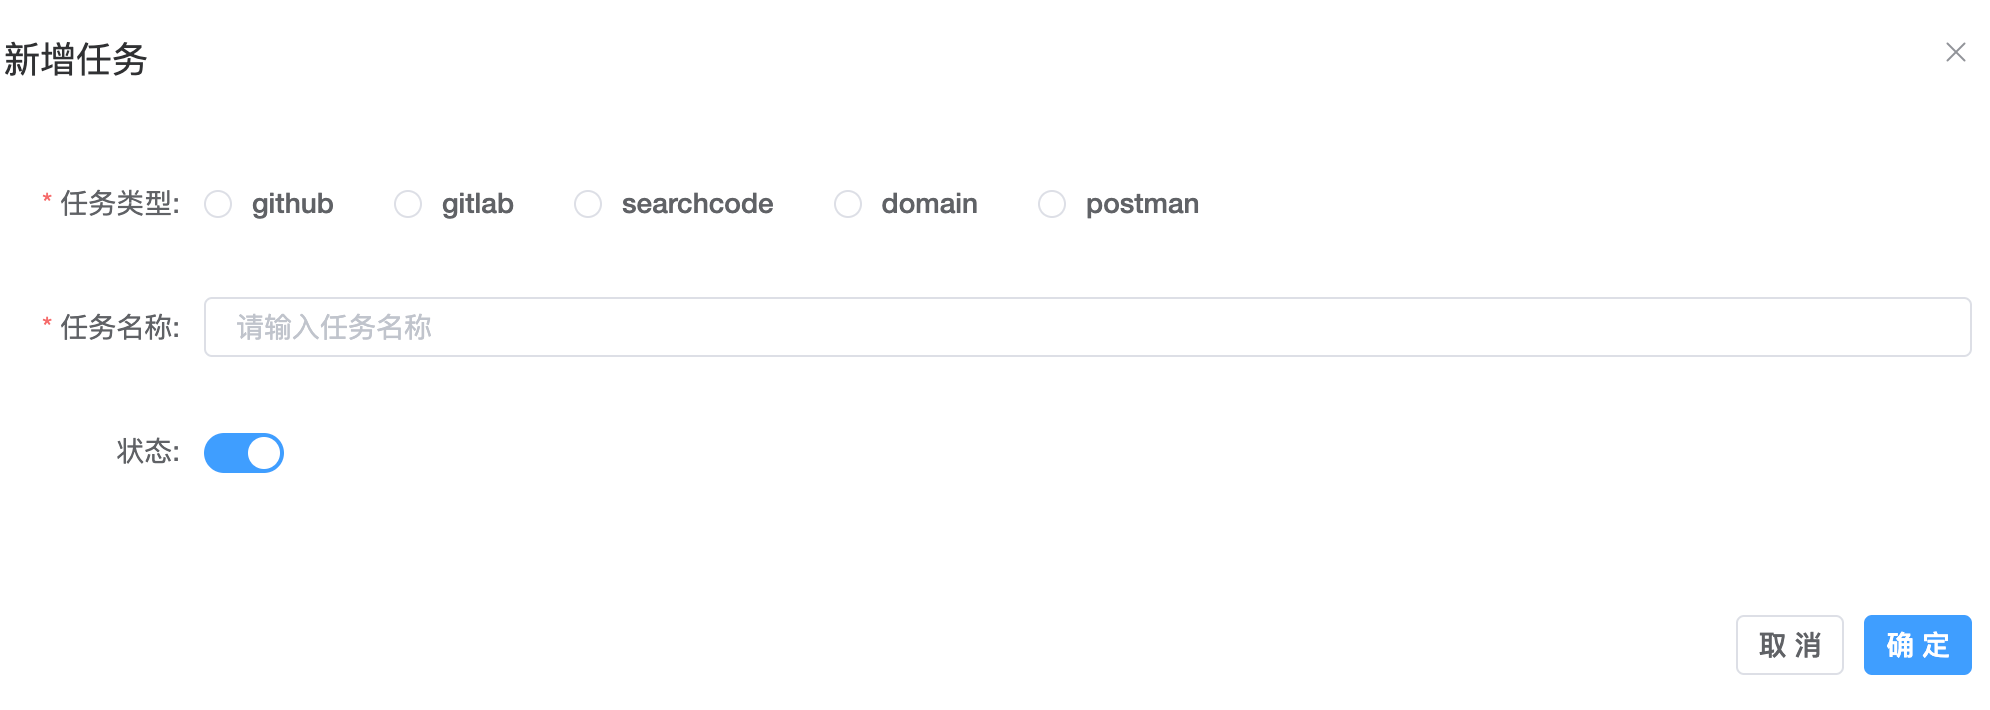1990x710 pixels.
Task: Choose the searchcode radio option
Action: [587, 204]
